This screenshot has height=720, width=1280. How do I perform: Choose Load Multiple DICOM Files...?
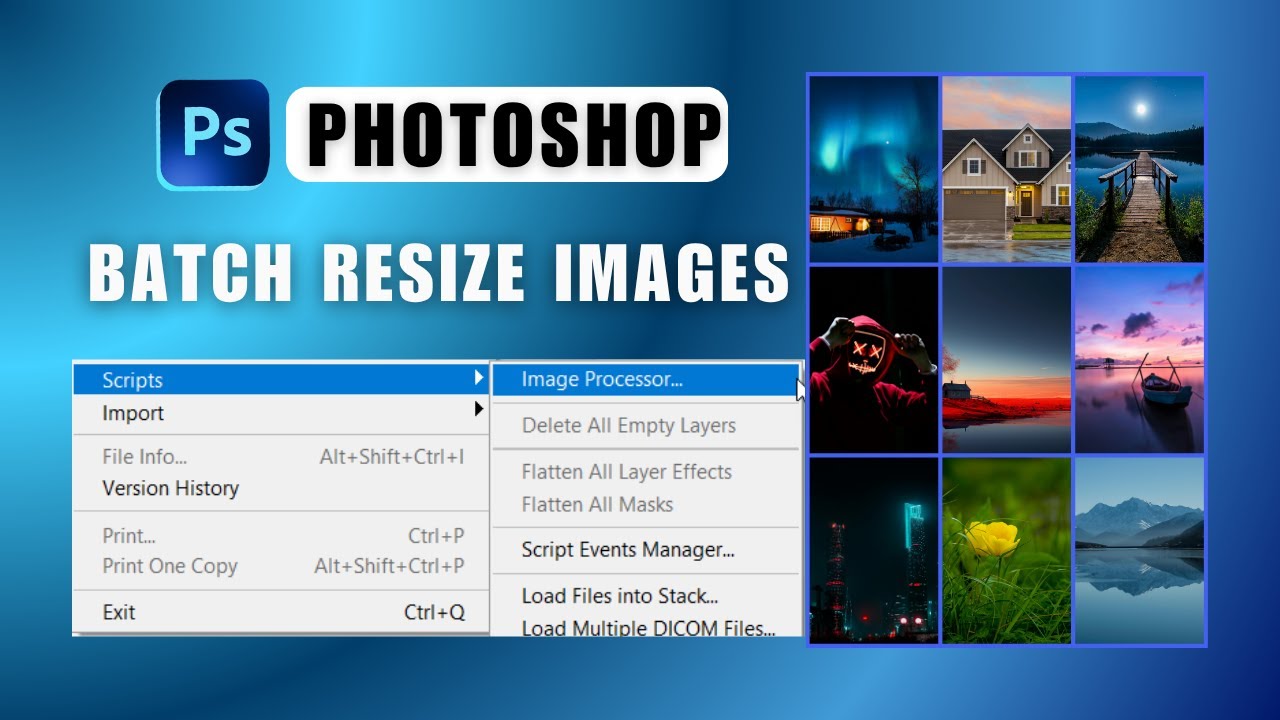(x=648, y=628)
